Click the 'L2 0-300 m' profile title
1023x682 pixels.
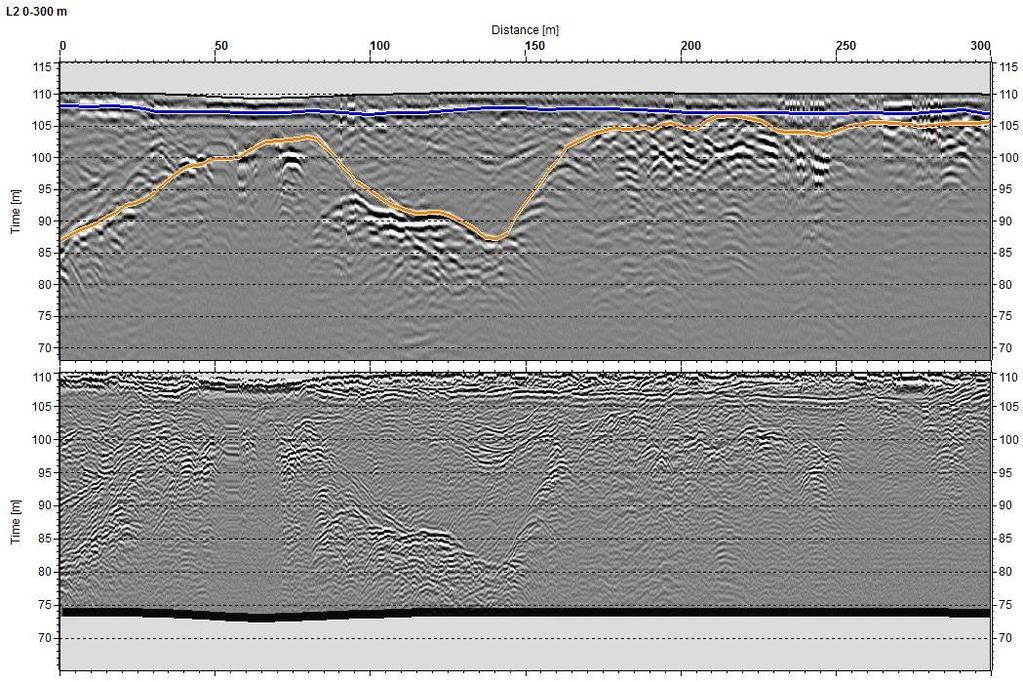pos(36,12)
